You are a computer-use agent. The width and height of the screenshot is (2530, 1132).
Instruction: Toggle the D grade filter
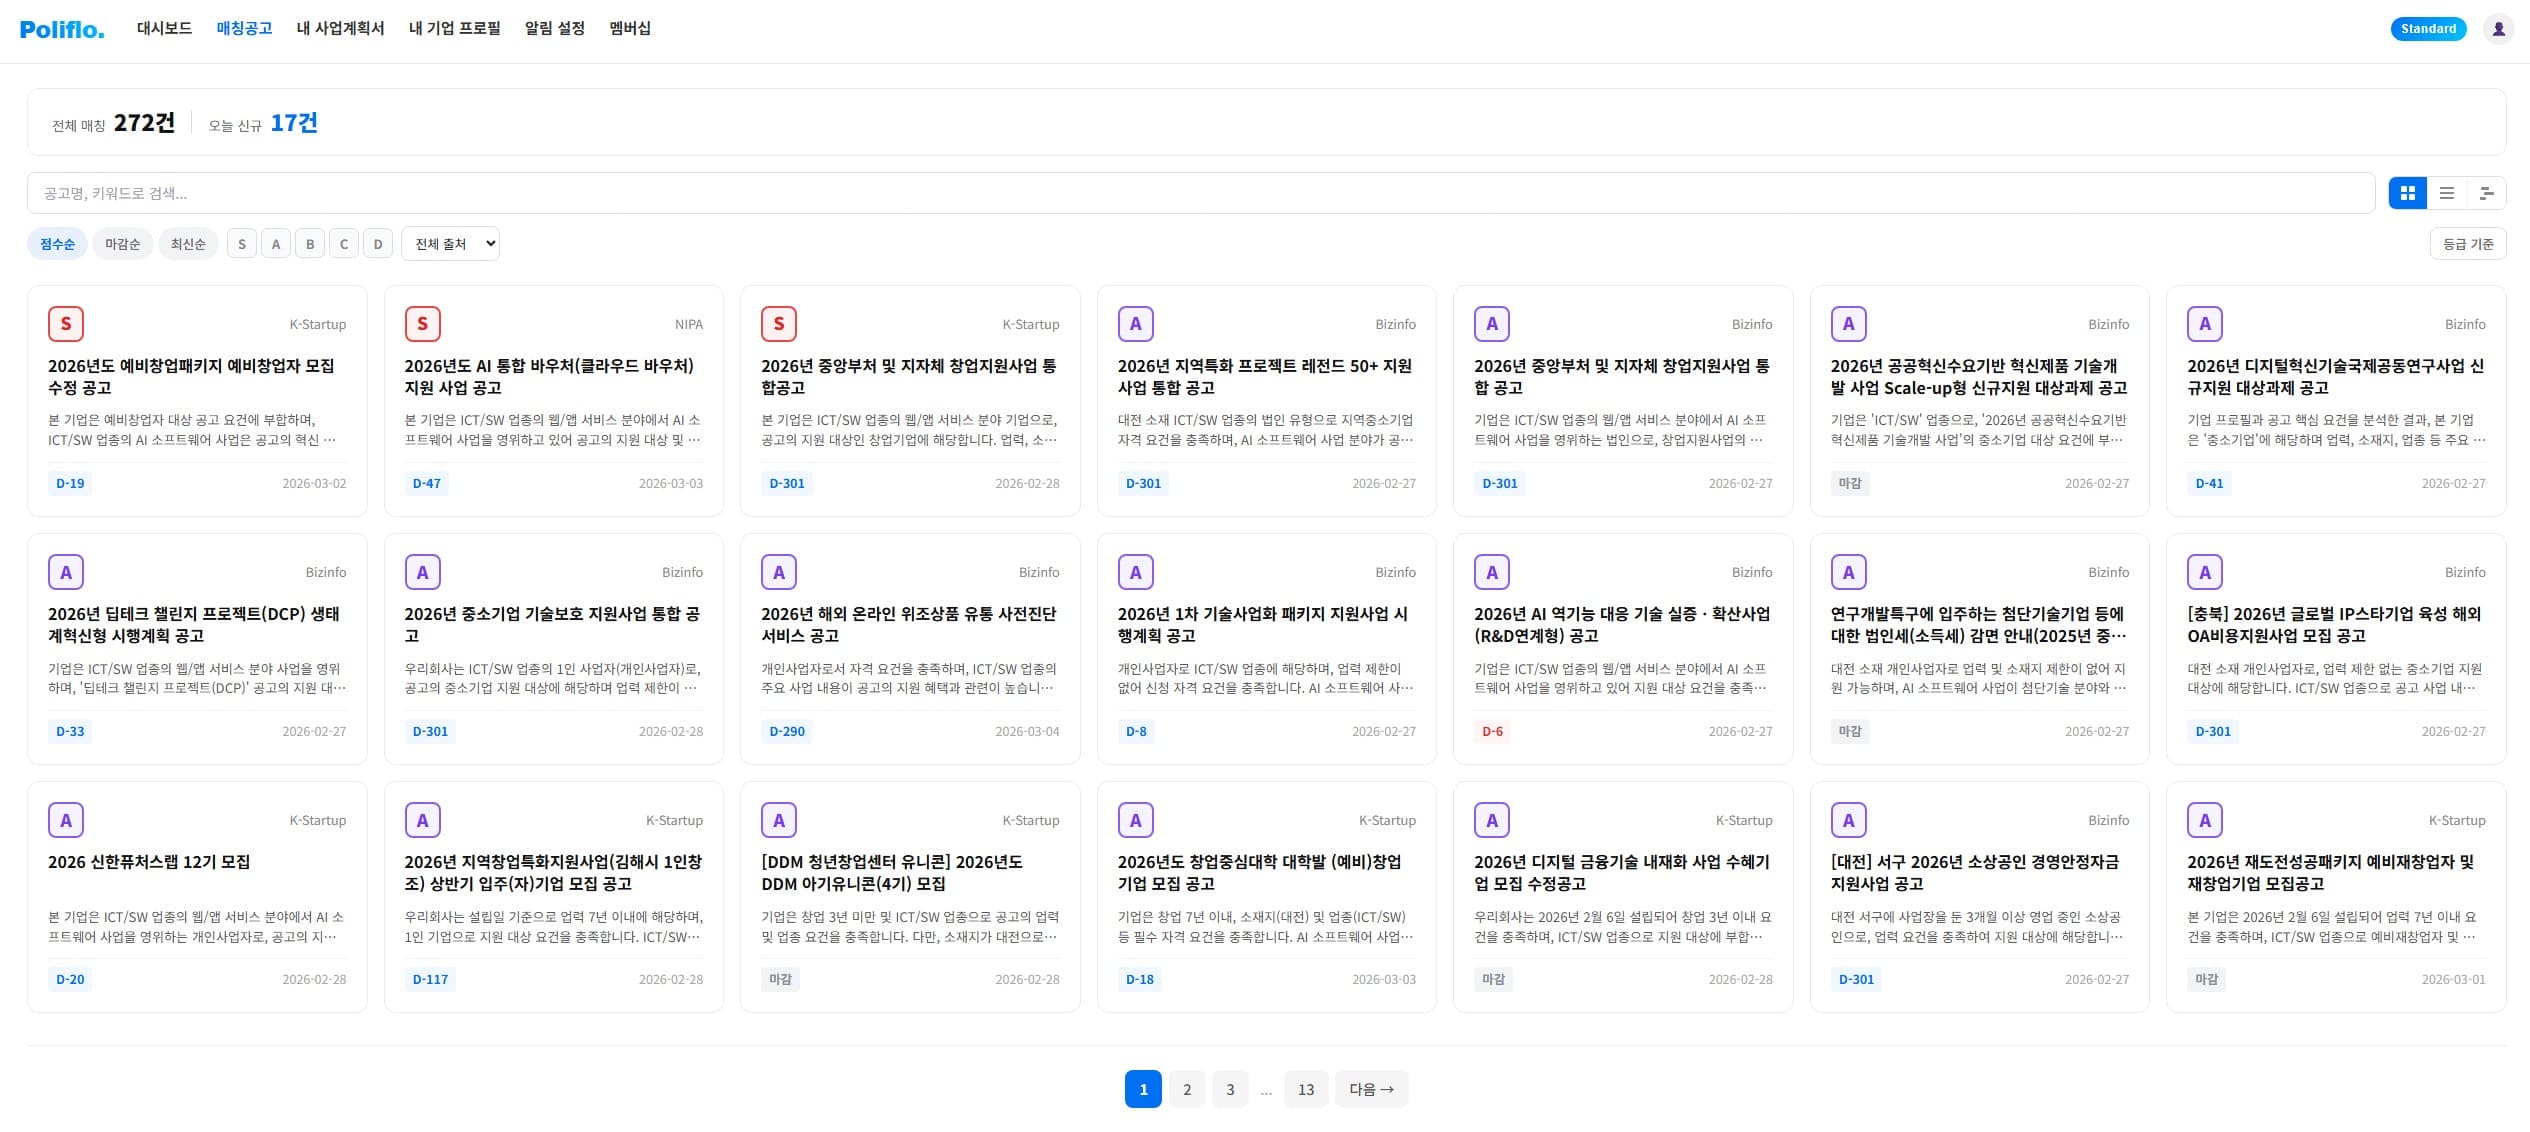377,243
